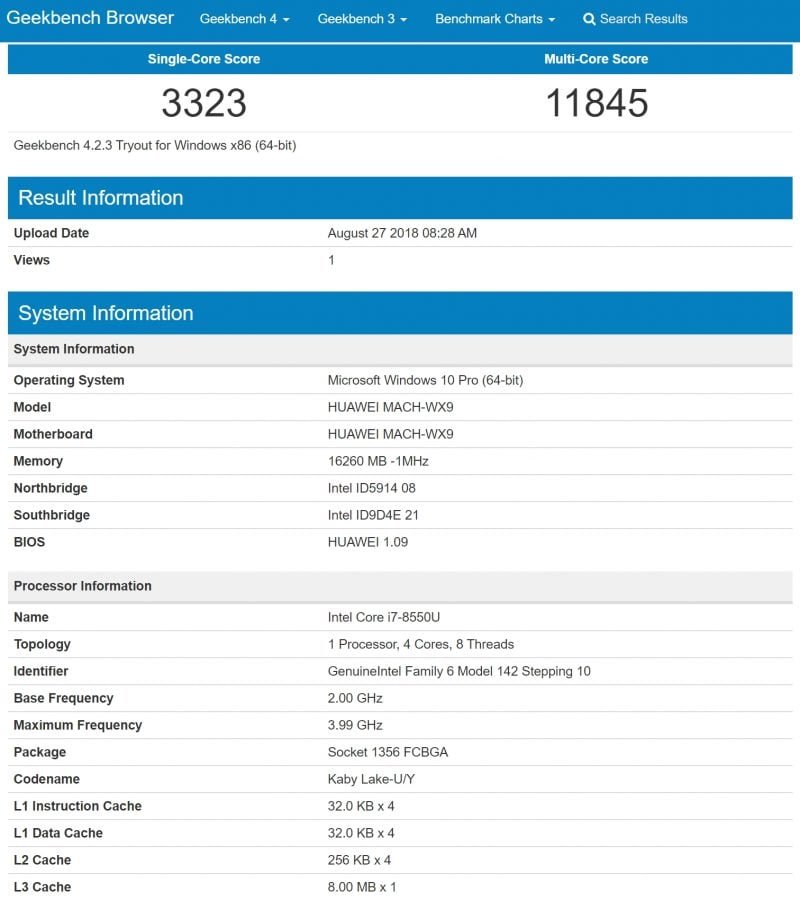Image resolution: width=800 pixels, height=900 pixels.
Task: Open the Geekbench 4 dropdown menu
Action: coord(244,19)
